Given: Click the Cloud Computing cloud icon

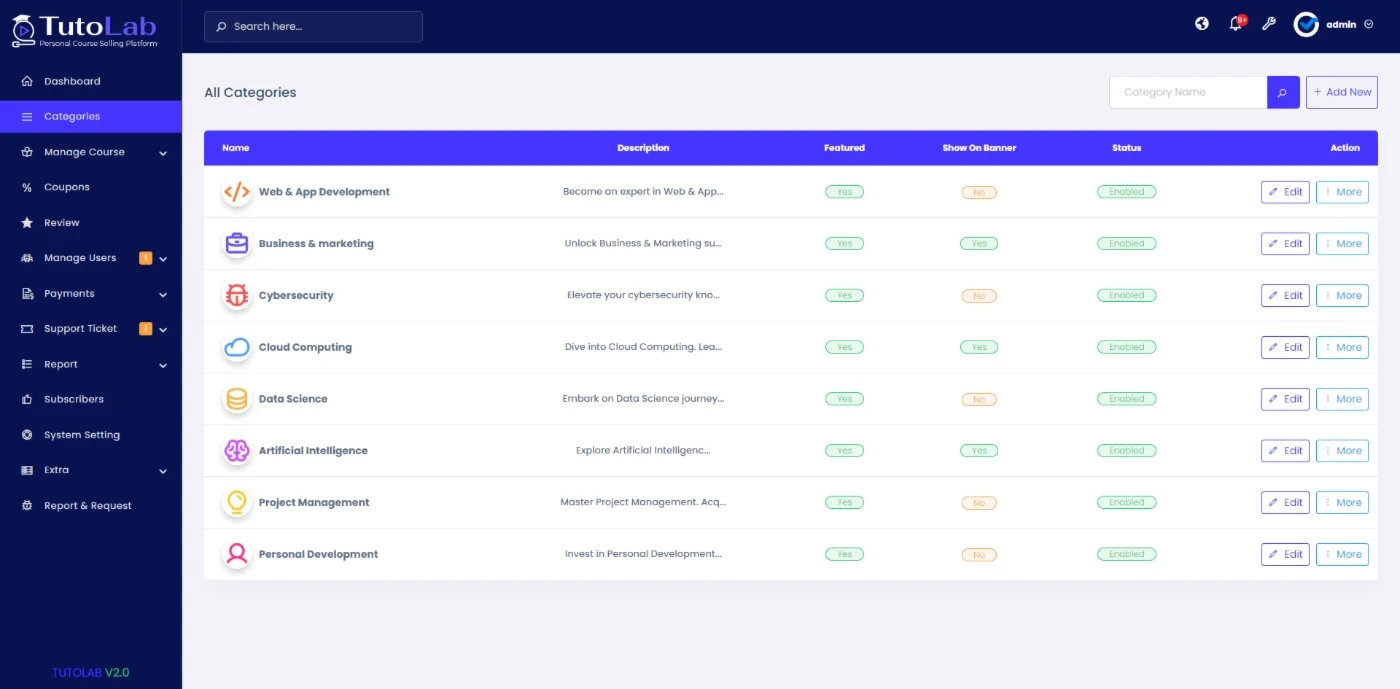Looking at the screenshot, I should click(x=237, y=347).
